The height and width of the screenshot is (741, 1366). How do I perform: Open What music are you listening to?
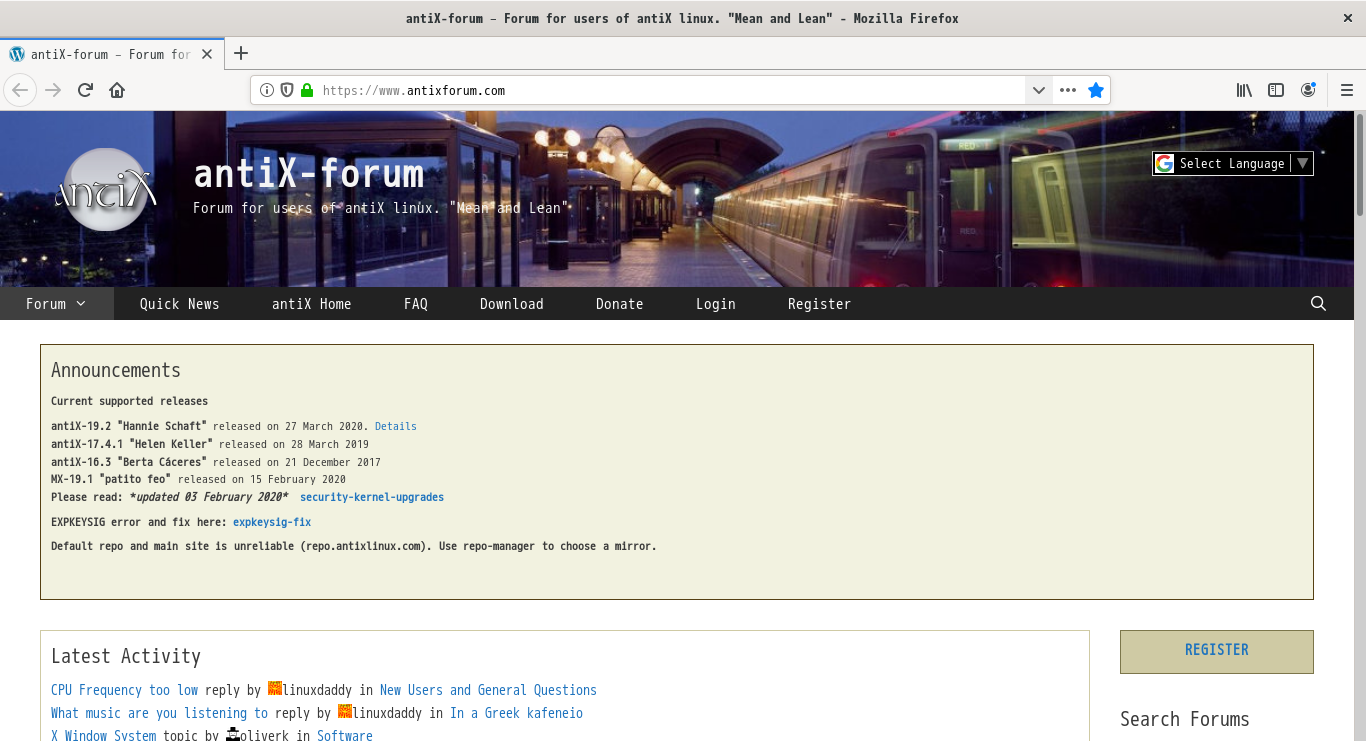[x=159, y=713]
